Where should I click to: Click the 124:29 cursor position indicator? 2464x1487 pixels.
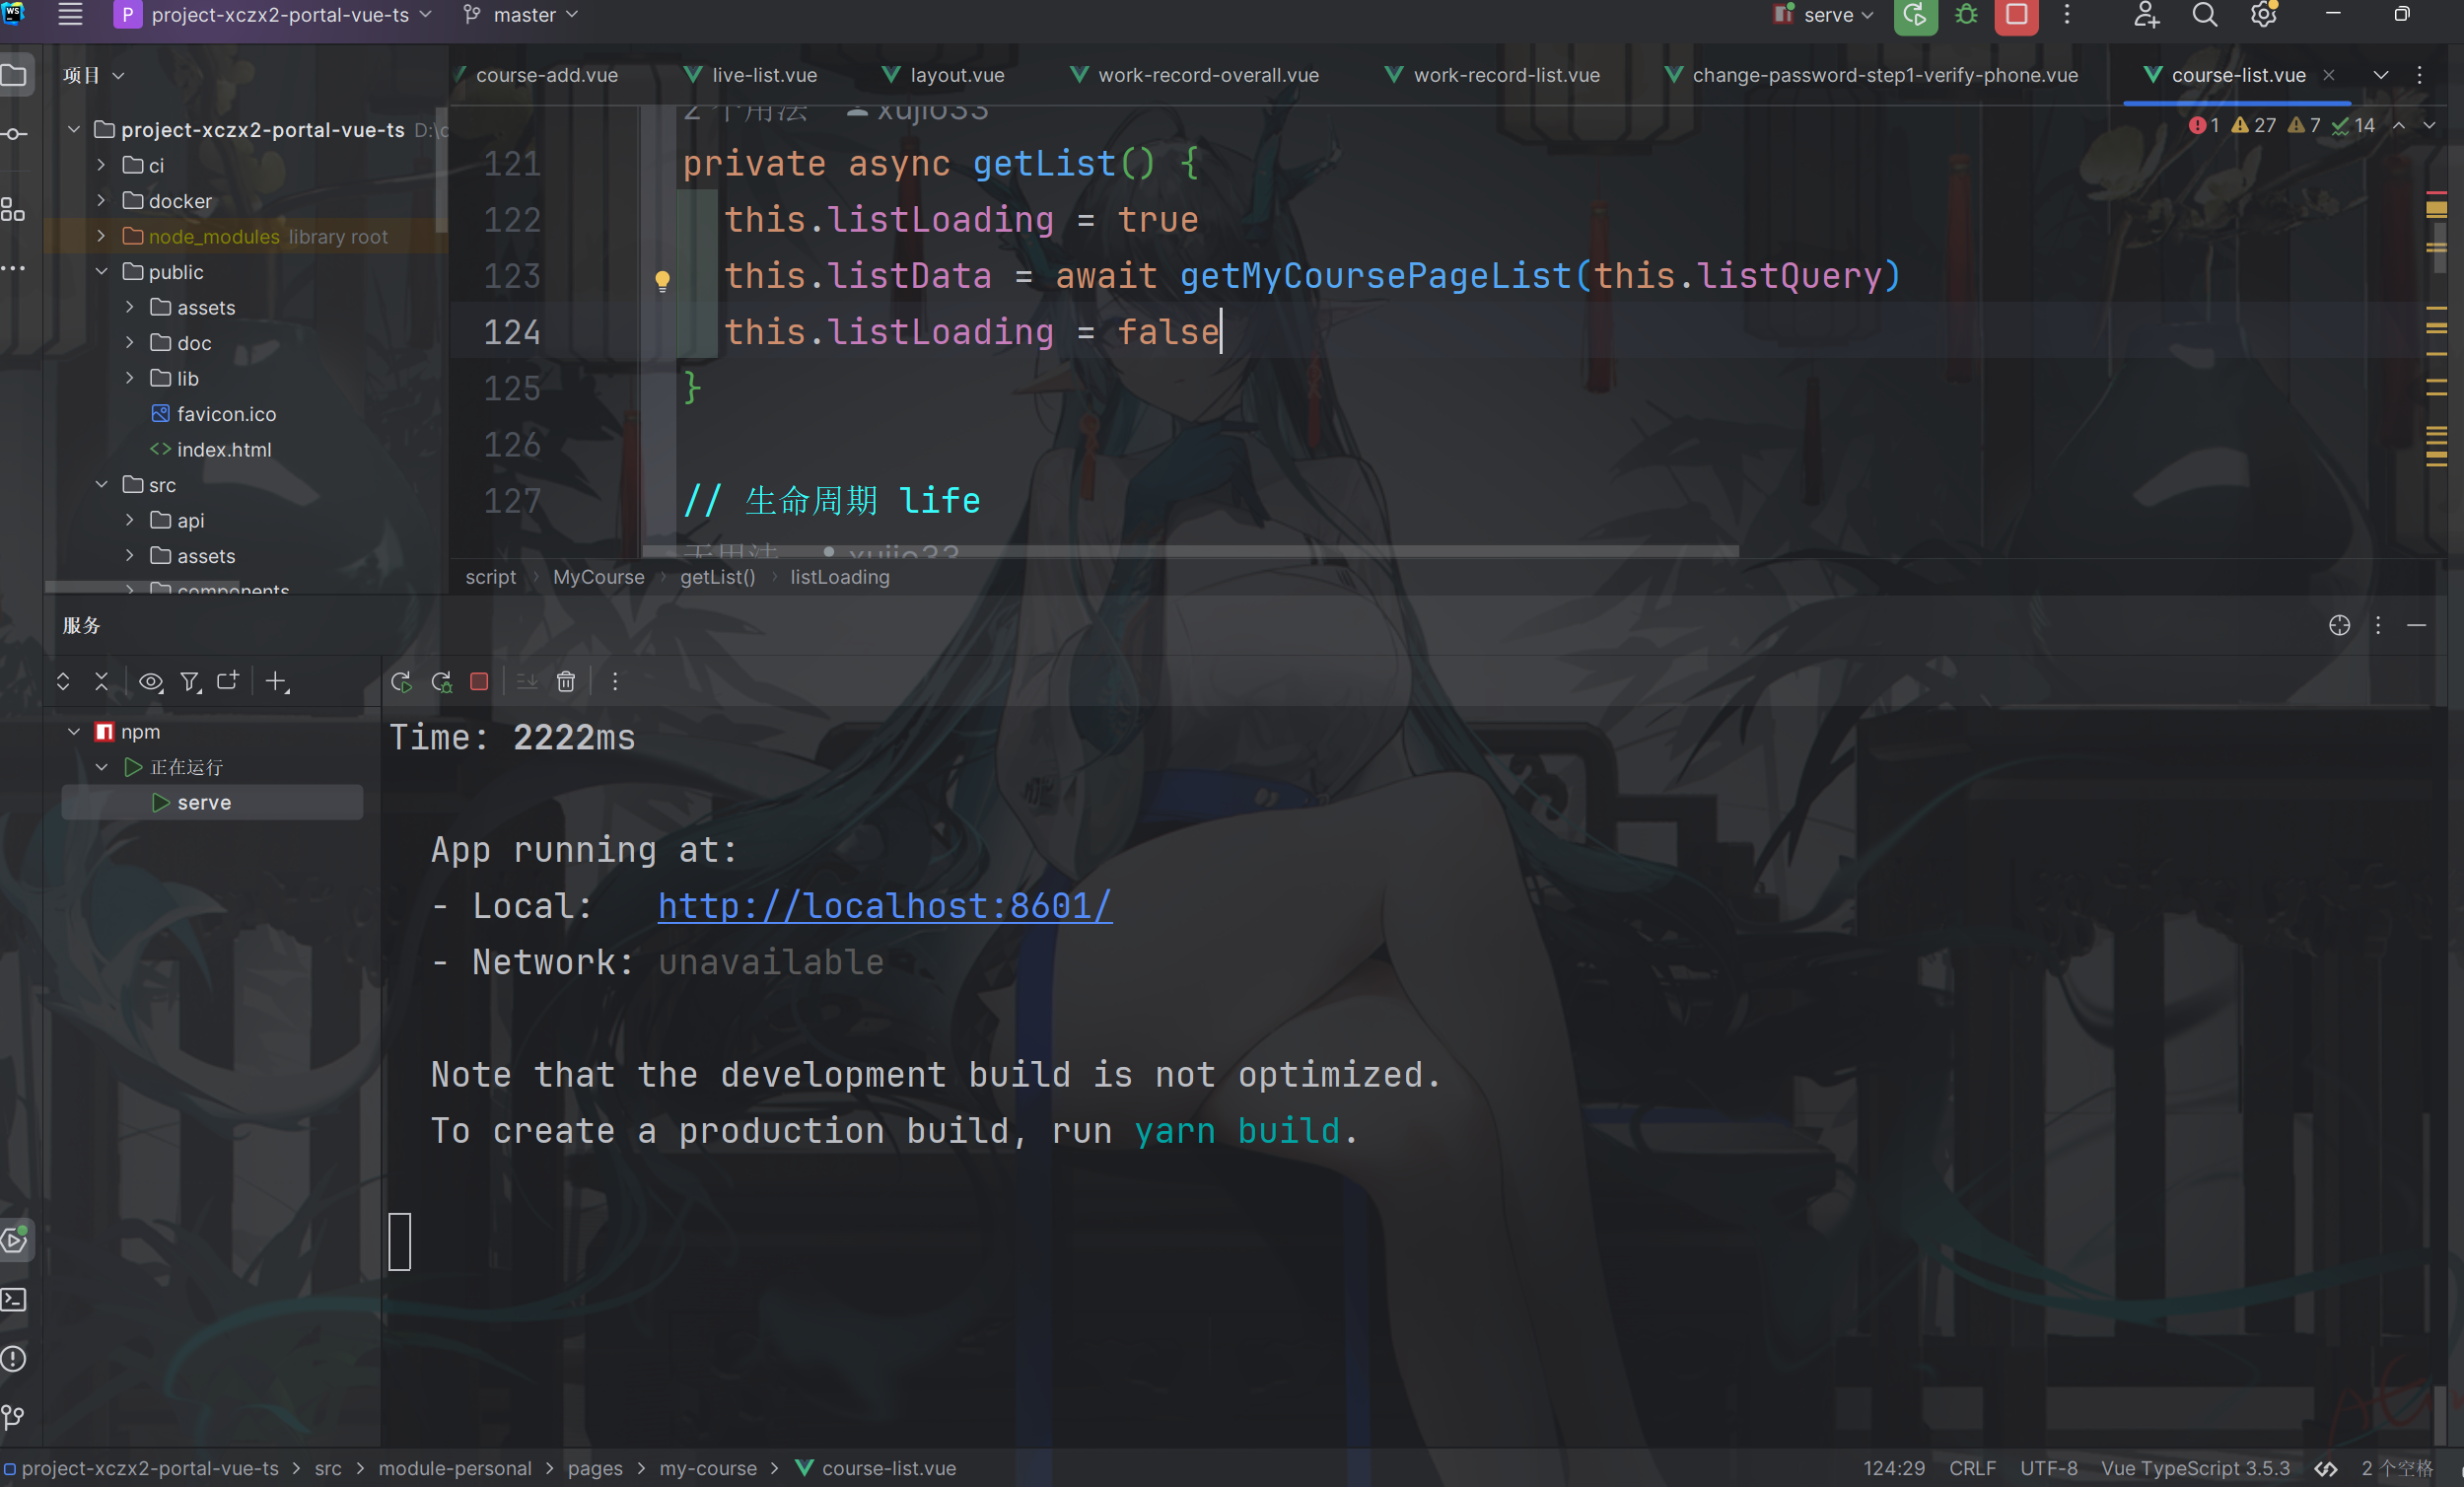(x=1893, y=1468)
